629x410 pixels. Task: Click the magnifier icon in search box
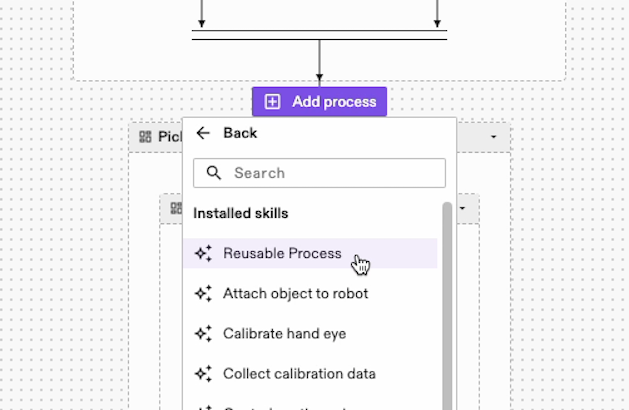(213, 173)
